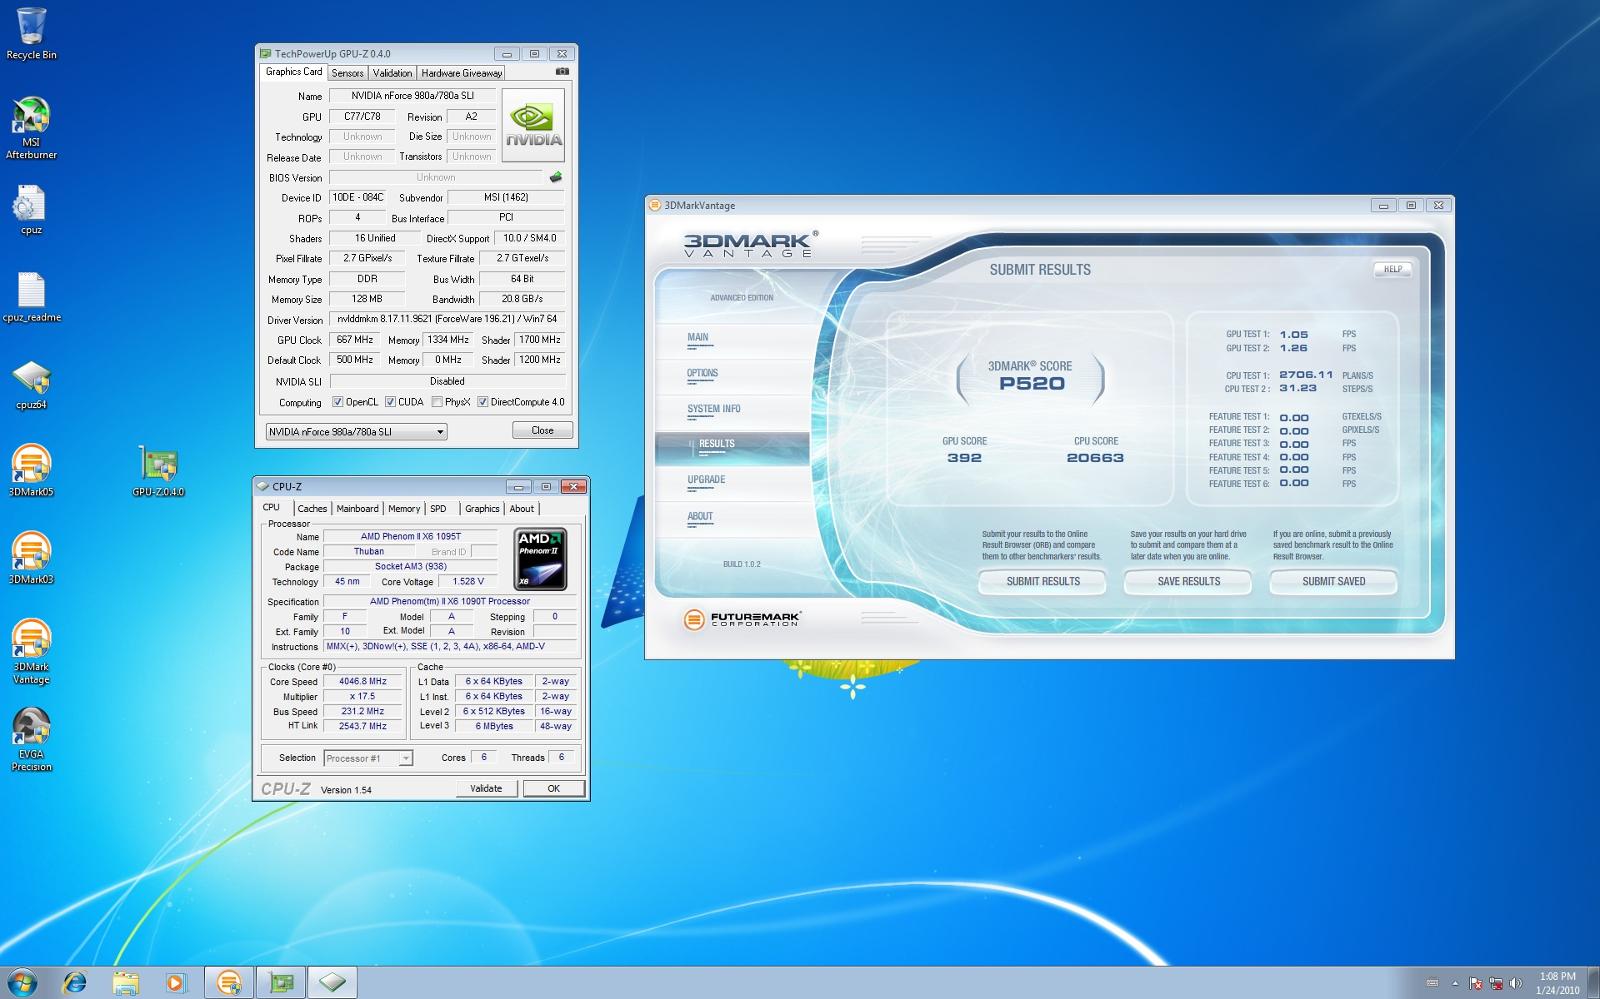Select the 3DMark Vantage desktop shortcut
This screenshot has height=999, width=1600.
pyautogui.click(x=31, y=652)
